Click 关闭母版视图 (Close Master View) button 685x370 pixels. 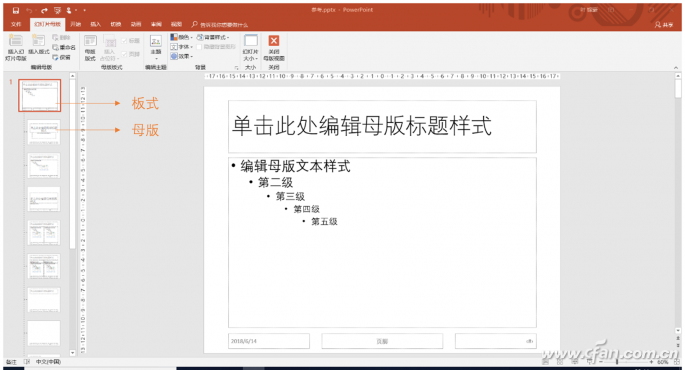point(274,47)
